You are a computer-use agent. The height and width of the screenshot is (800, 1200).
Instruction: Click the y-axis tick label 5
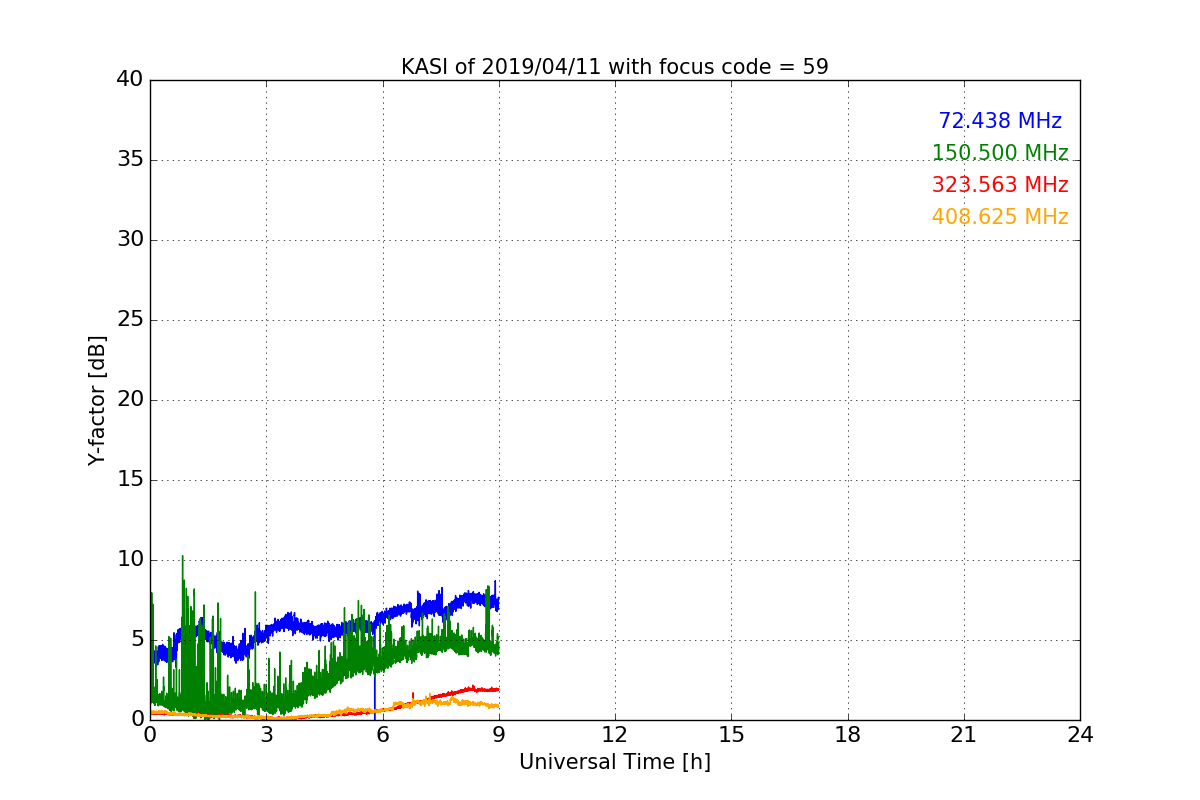click(x=137, y=640)
